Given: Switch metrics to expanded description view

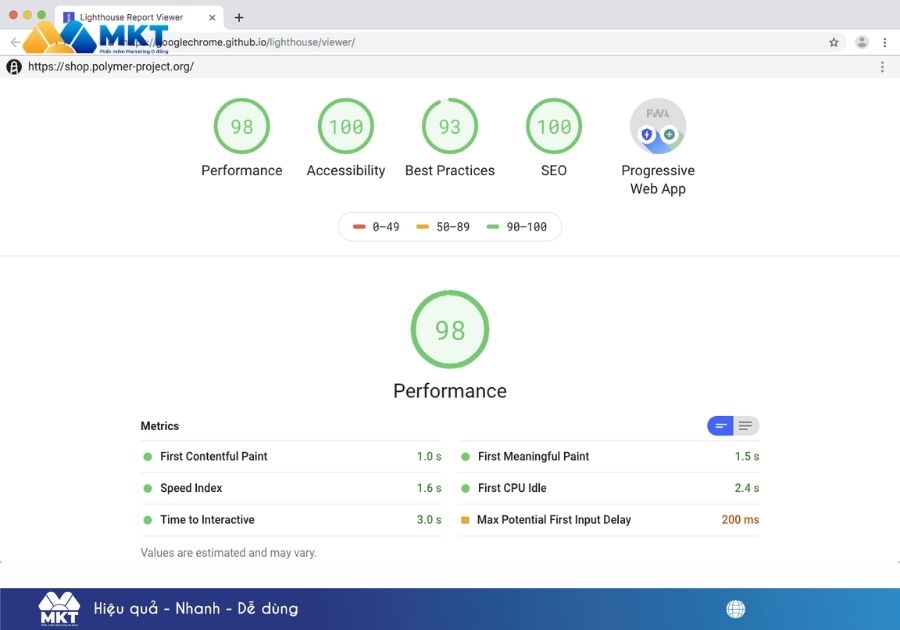Looking at the screenshot, I should click(x=746, y=426).
